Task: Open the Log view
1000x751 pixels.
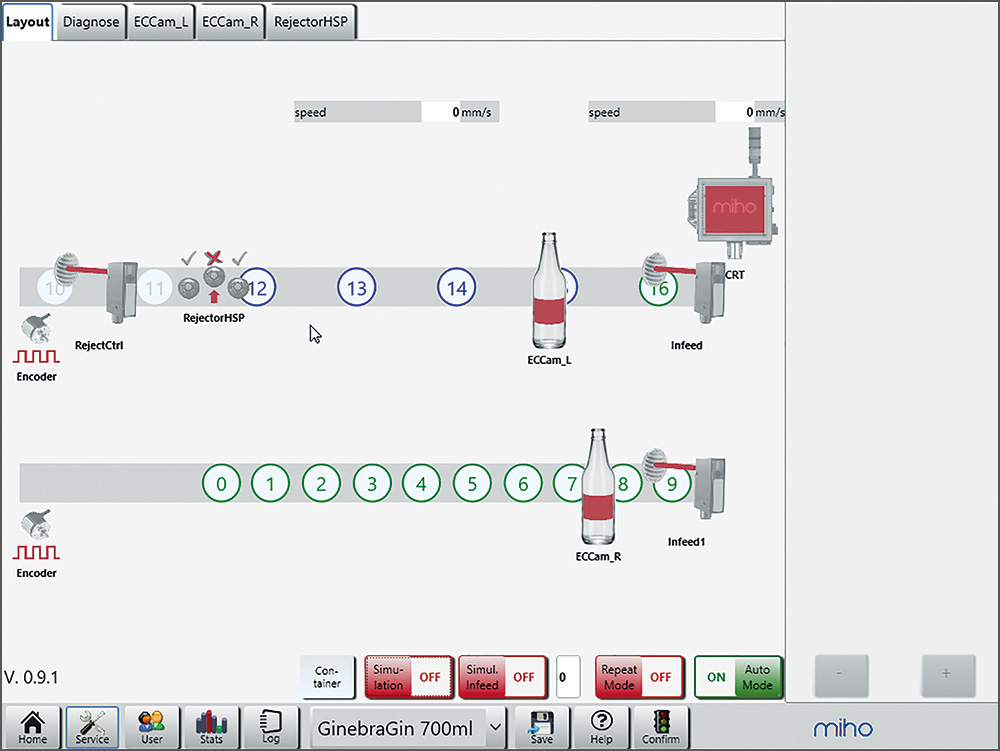Action: 270,727
